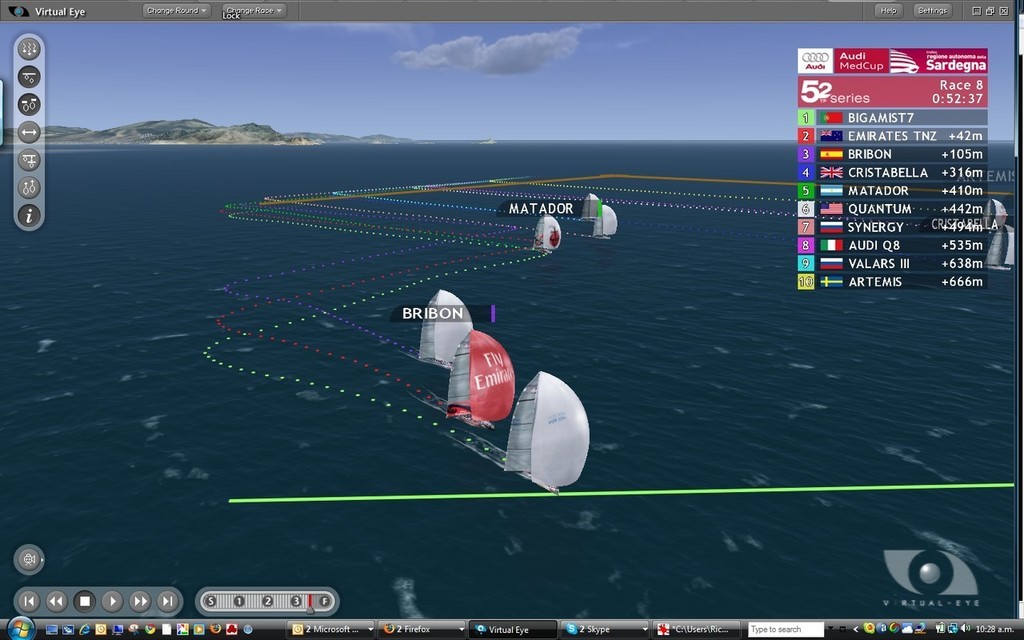
Task: Switch to Virtual Eye taskbar button
Action: tap(513, 630)
